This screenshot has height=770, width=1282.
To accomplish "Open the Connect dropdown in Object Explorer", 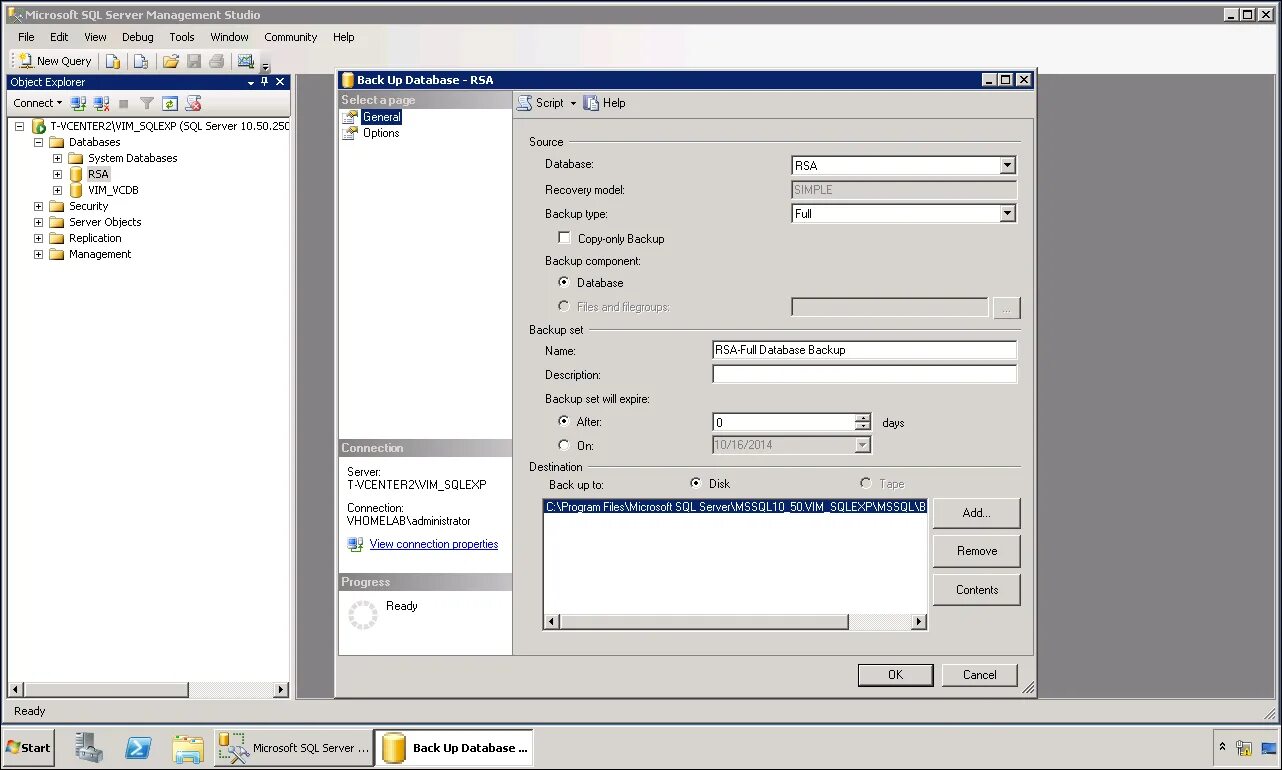I will 38,103.
